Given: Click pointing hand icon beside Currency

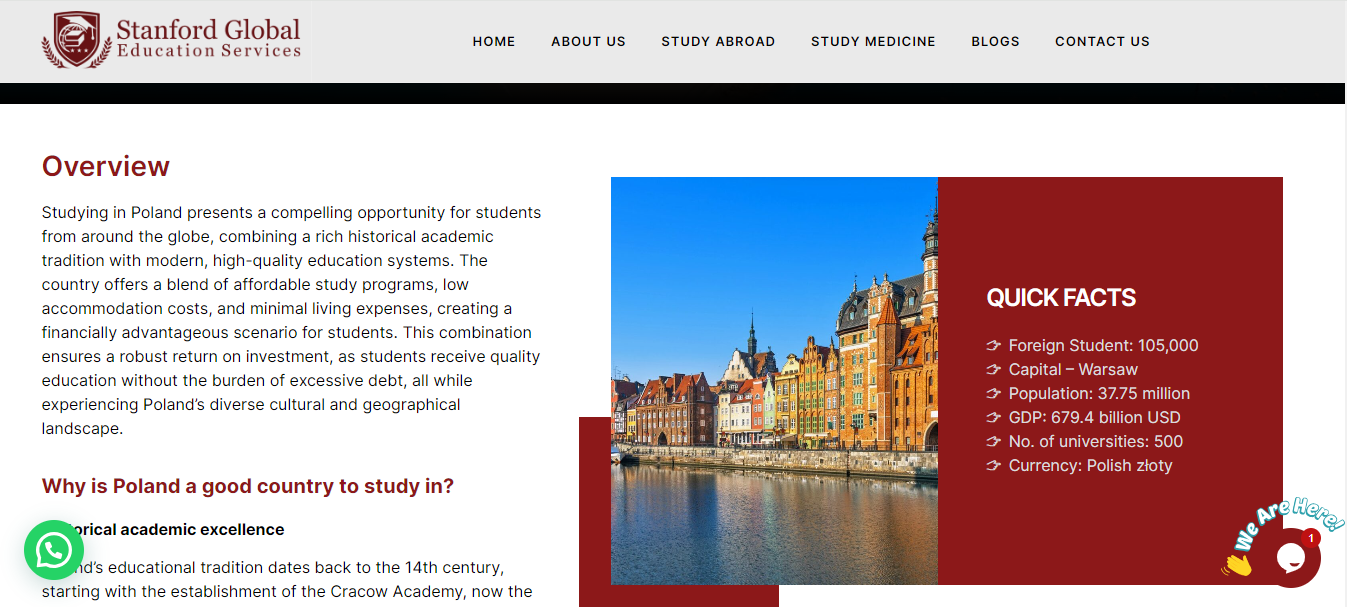Looking at the screenshot, I should click(993, 466).
